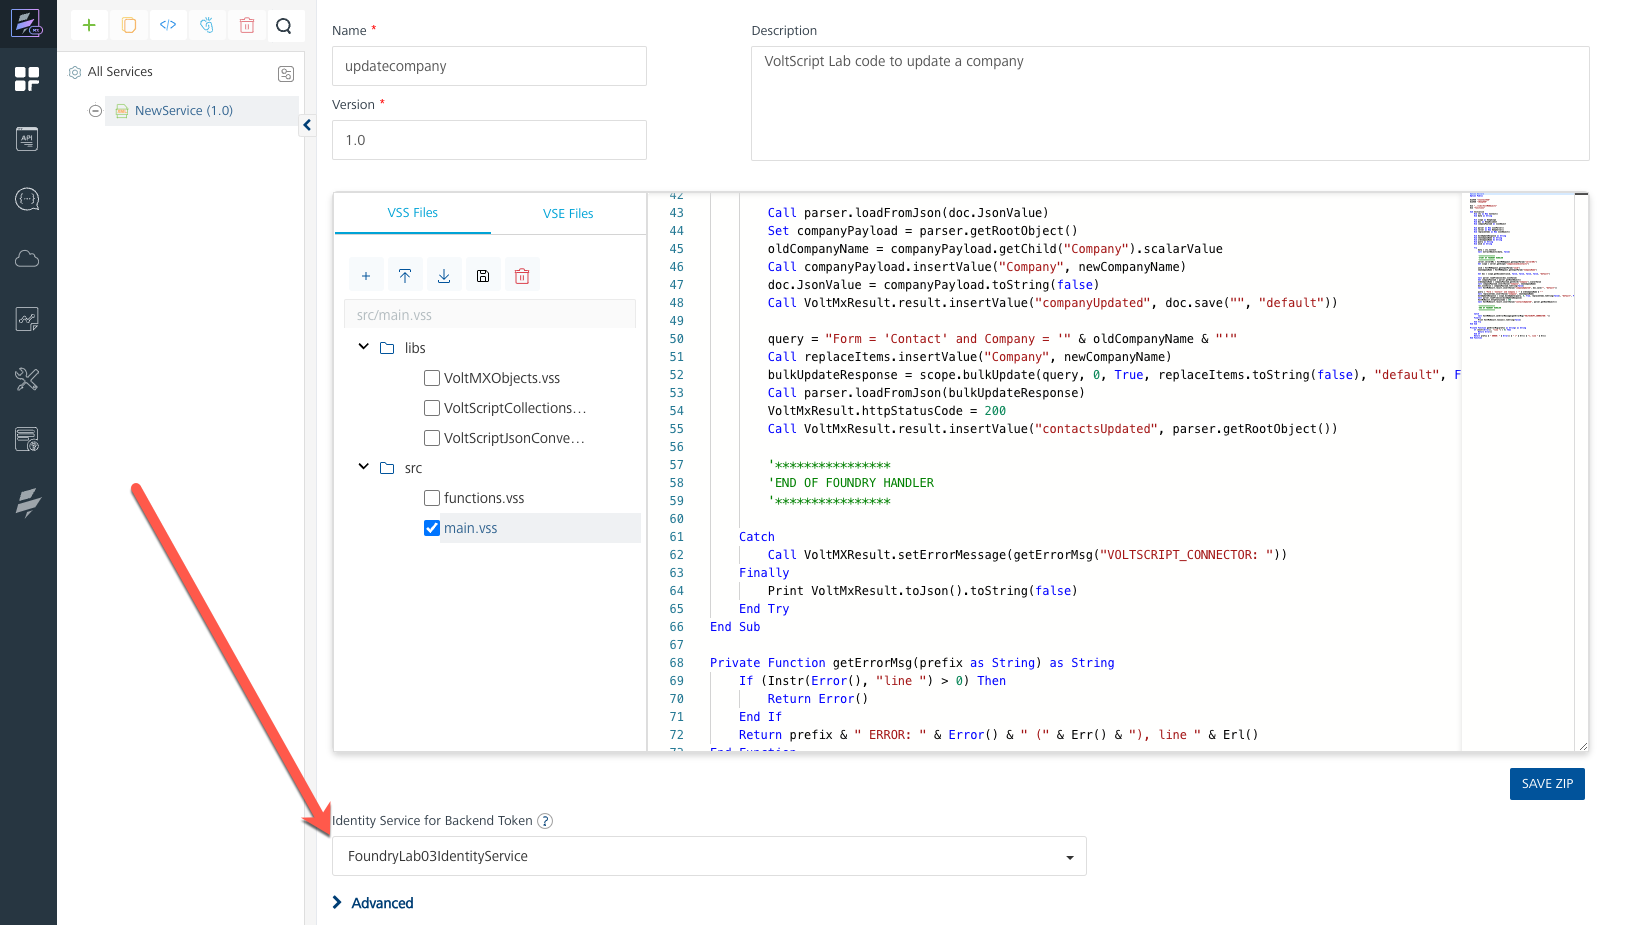This screenshot has width=1632, height=925.
Task: Check the VoltScriptJsonConverter checkbox
Action: [x=432, y=438]
